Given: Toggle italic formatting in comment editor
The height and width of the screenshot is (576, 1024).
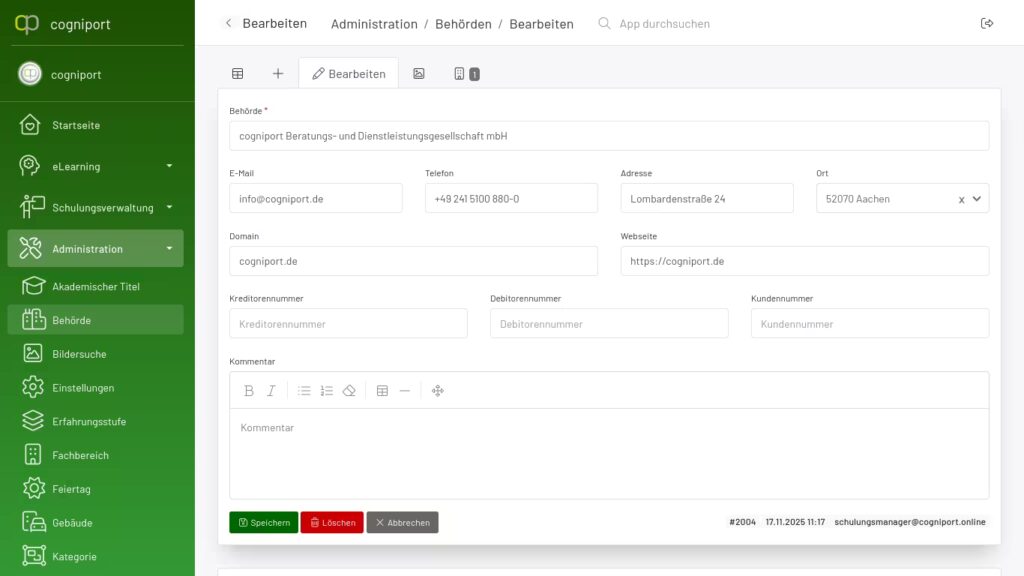Looking at the screenshot, I should (271, 391).
